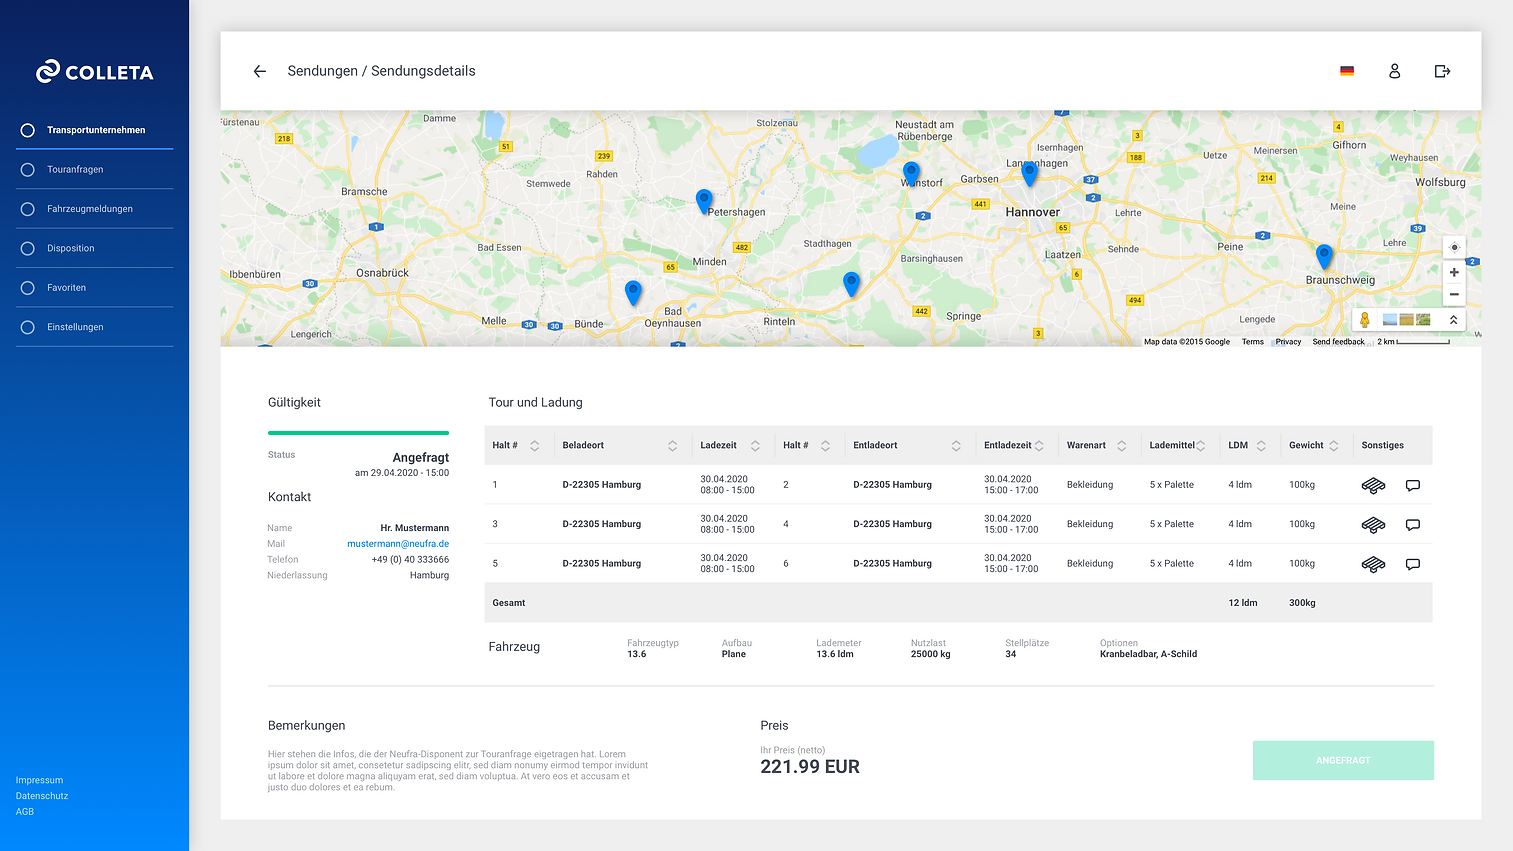Click the total 300kg value

point(1302,603)
